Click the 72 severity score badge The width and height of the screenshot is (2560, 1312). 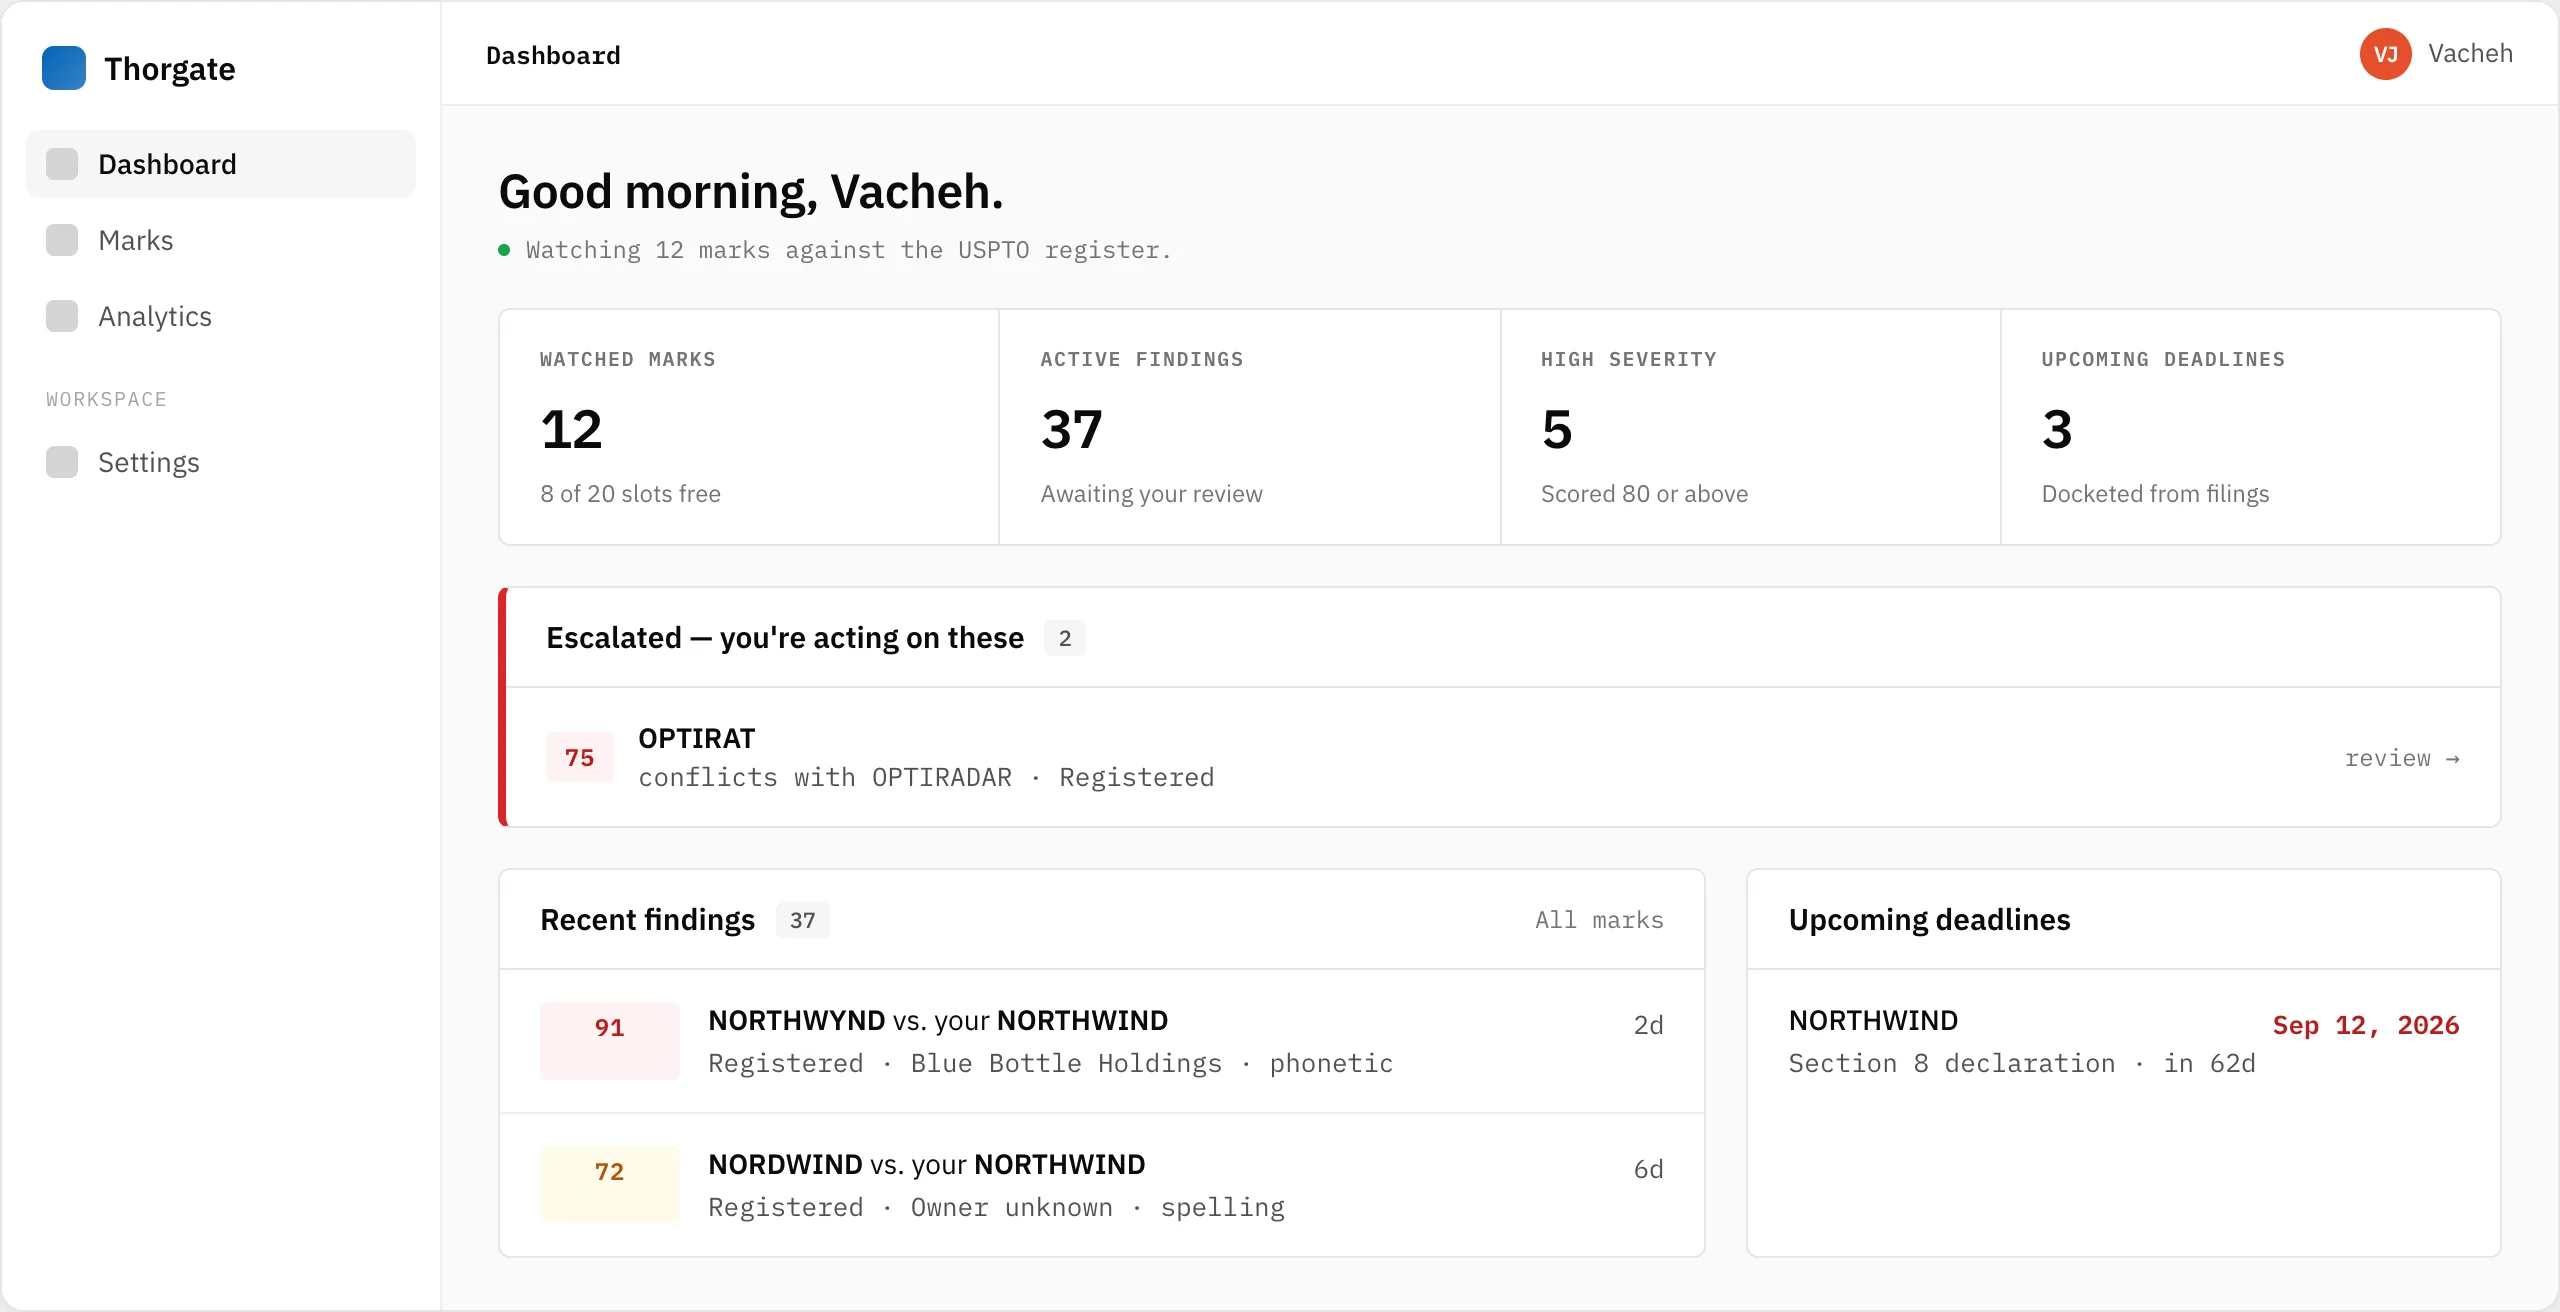pyautogui.click(x=610, y=1185)
